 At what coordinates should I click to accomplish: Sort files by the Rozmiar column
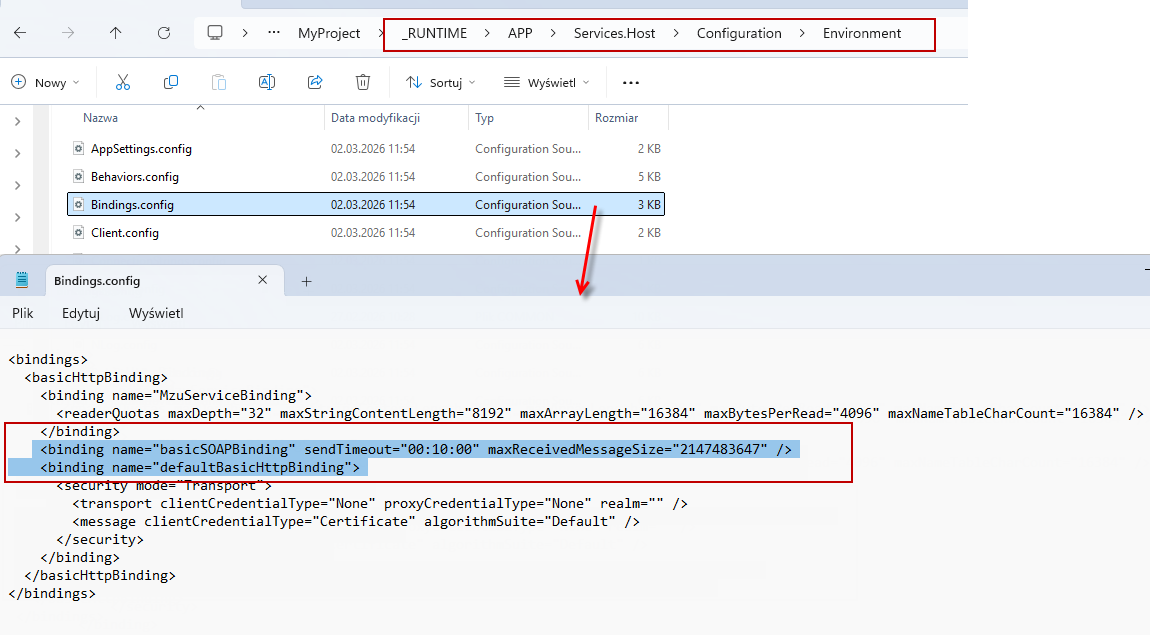click(x=617, y=118)
